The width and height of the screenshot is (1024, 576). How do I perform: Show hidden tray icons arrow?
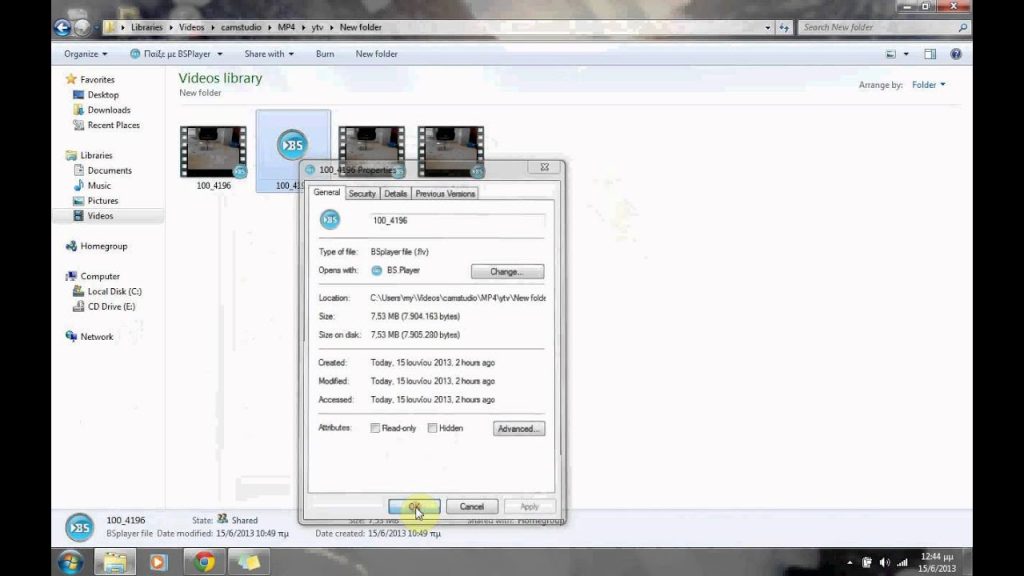pos(850,562)
